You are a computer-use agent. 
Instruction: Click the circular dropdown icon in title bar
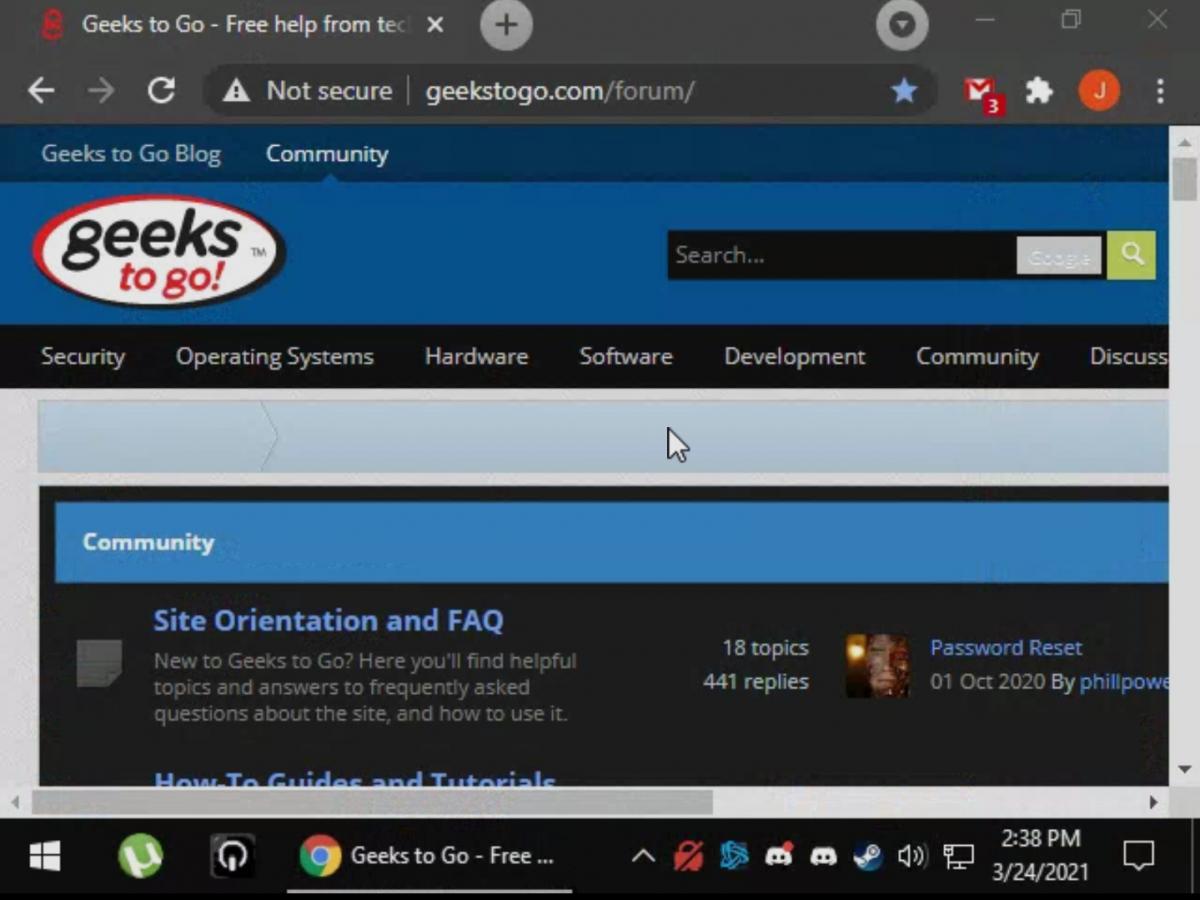[902, 25]
